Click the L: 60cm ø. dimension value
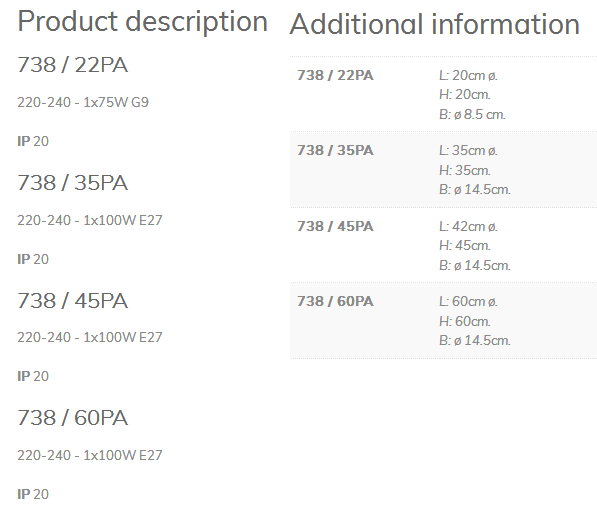The image size is (597, 510). coord(468,302)
